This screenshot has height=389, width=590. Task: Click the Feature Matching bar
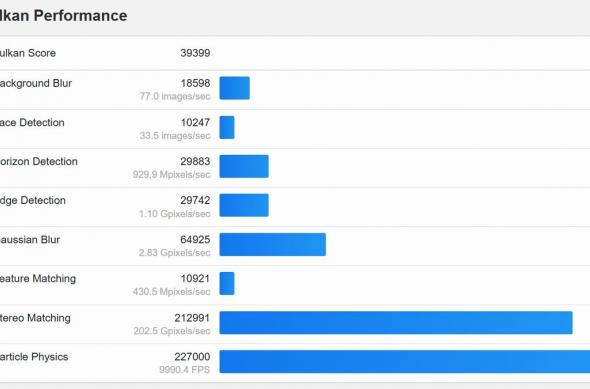point(227,283)
